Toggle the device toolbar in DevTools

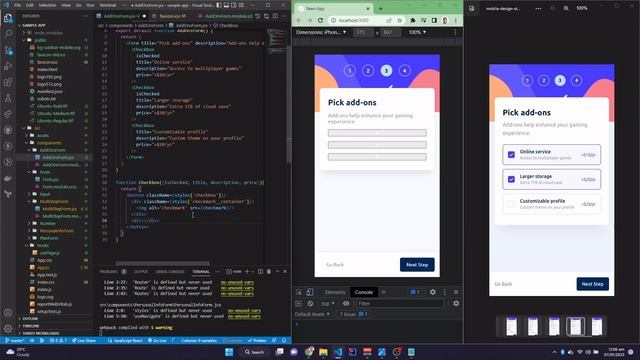tap(310, 292)
